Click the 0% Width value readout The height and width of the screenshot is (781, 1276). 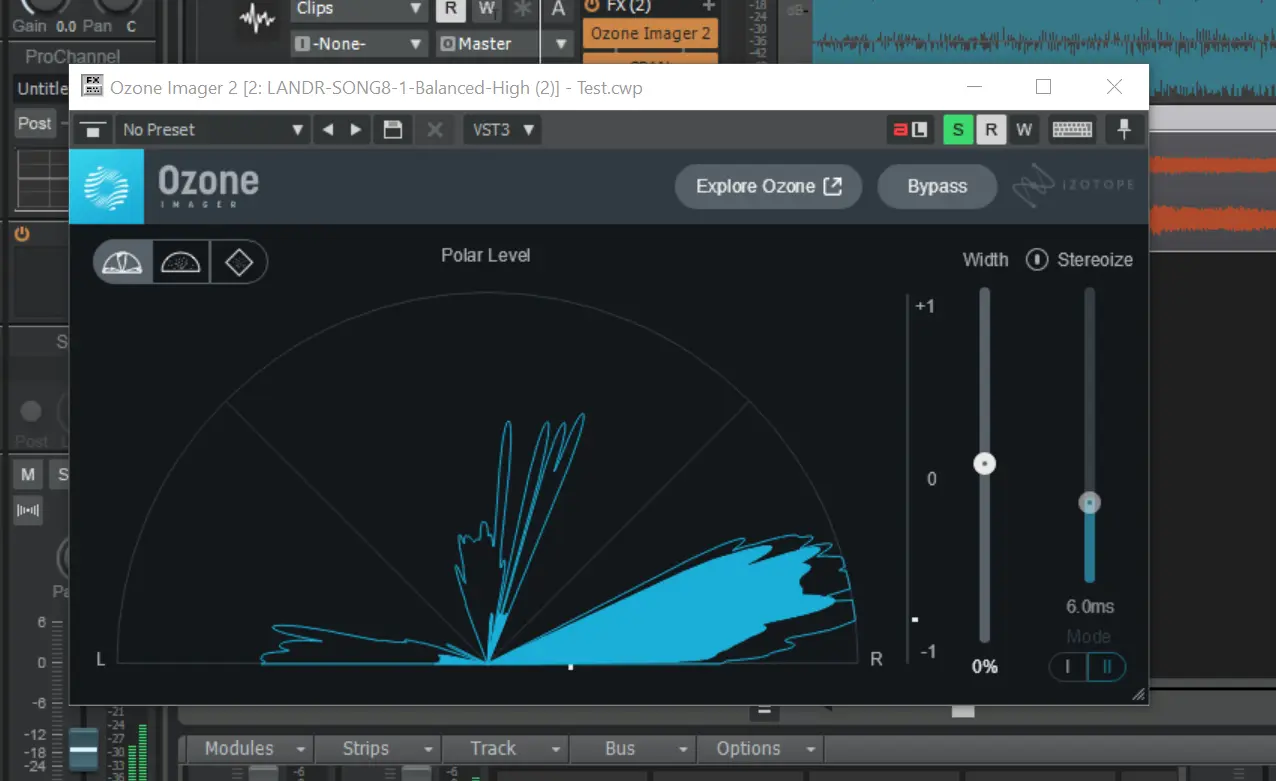coord(985,667)
